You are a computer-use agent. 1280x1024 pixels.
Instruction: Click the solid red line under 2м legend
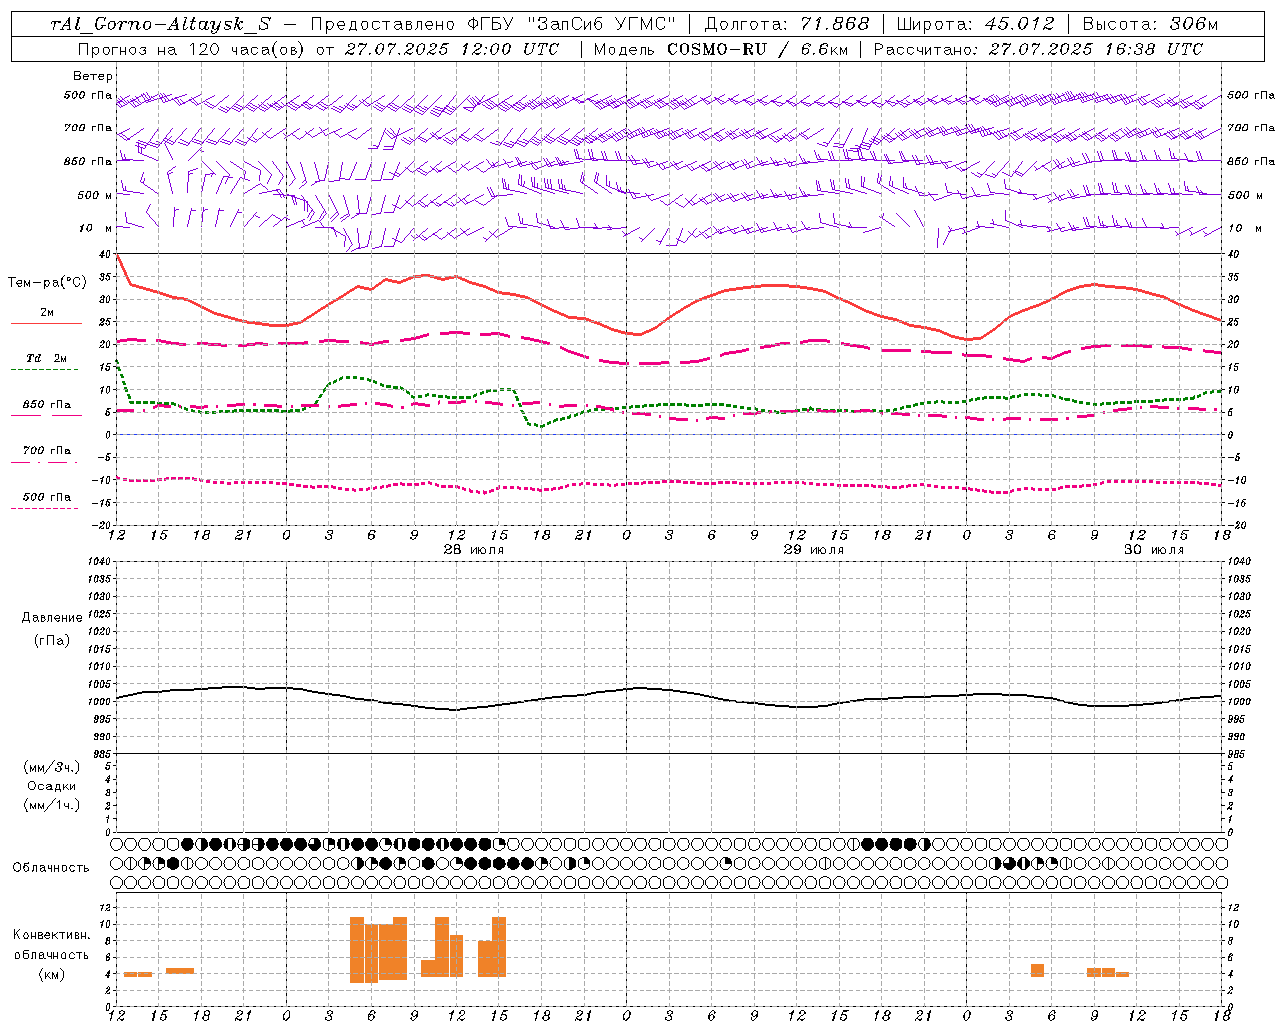pyautogui.click(x=46, y=323)
